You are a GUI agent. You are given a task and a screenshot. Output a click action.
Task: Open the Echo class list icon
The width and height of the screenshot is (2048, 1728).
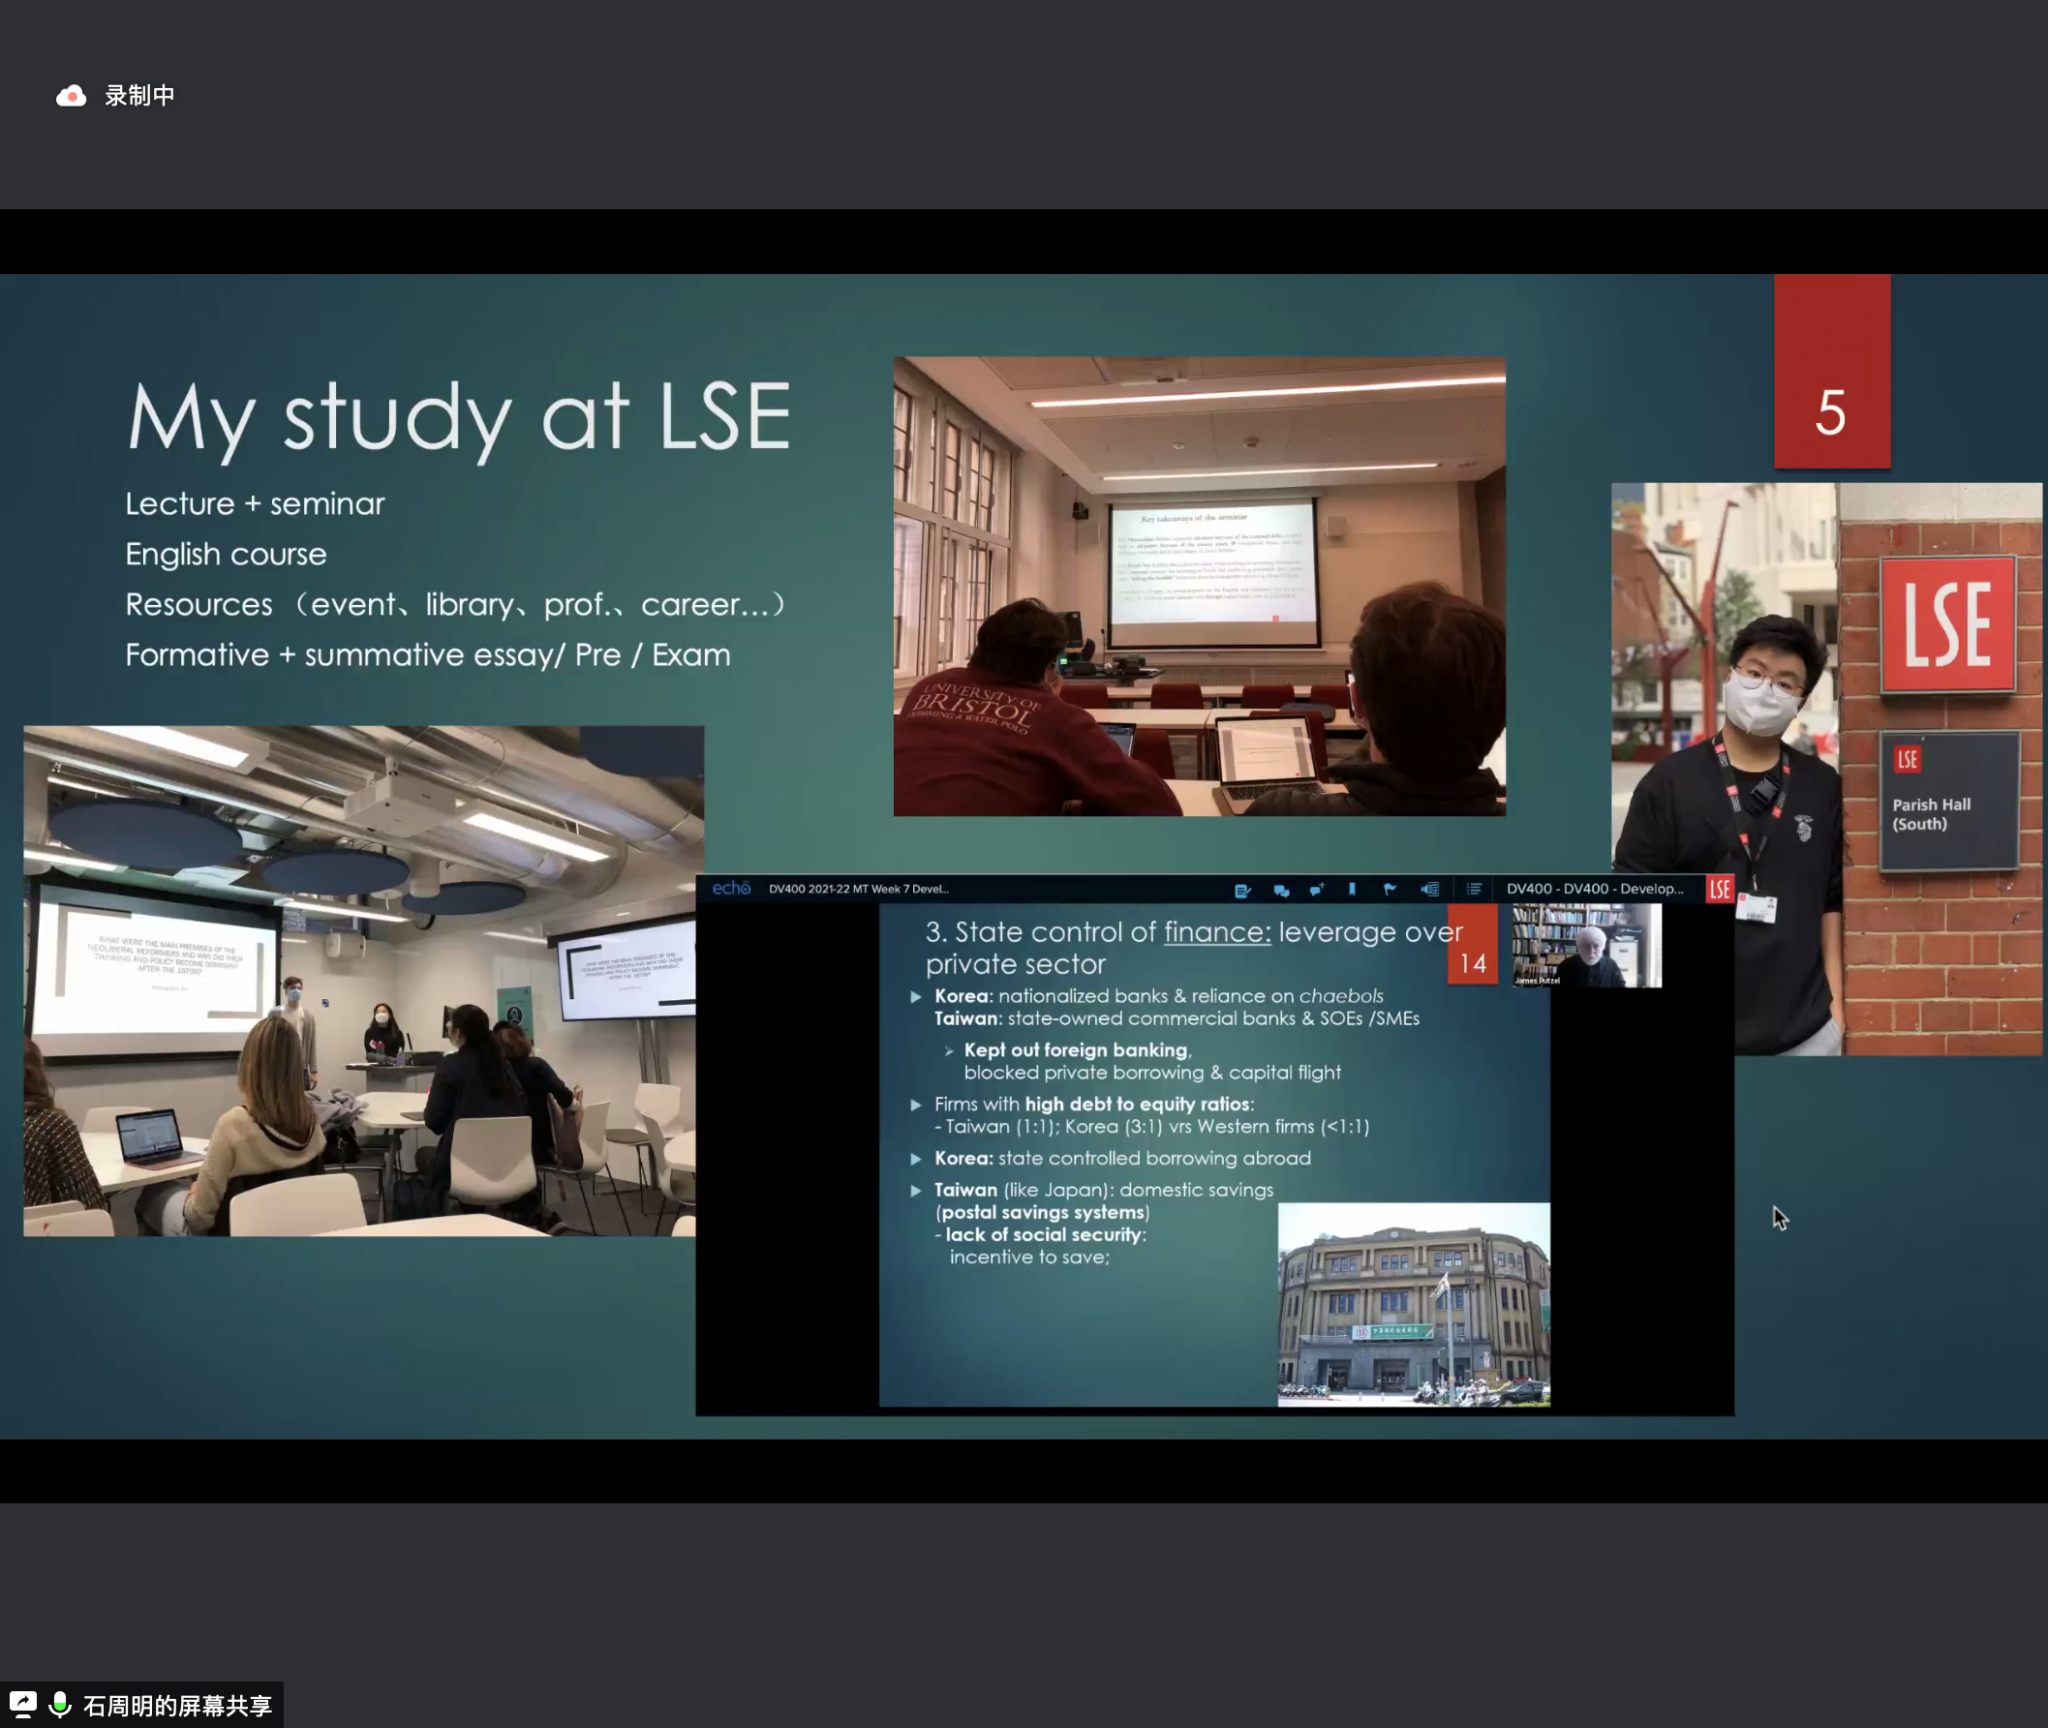tap(1473, 889)
